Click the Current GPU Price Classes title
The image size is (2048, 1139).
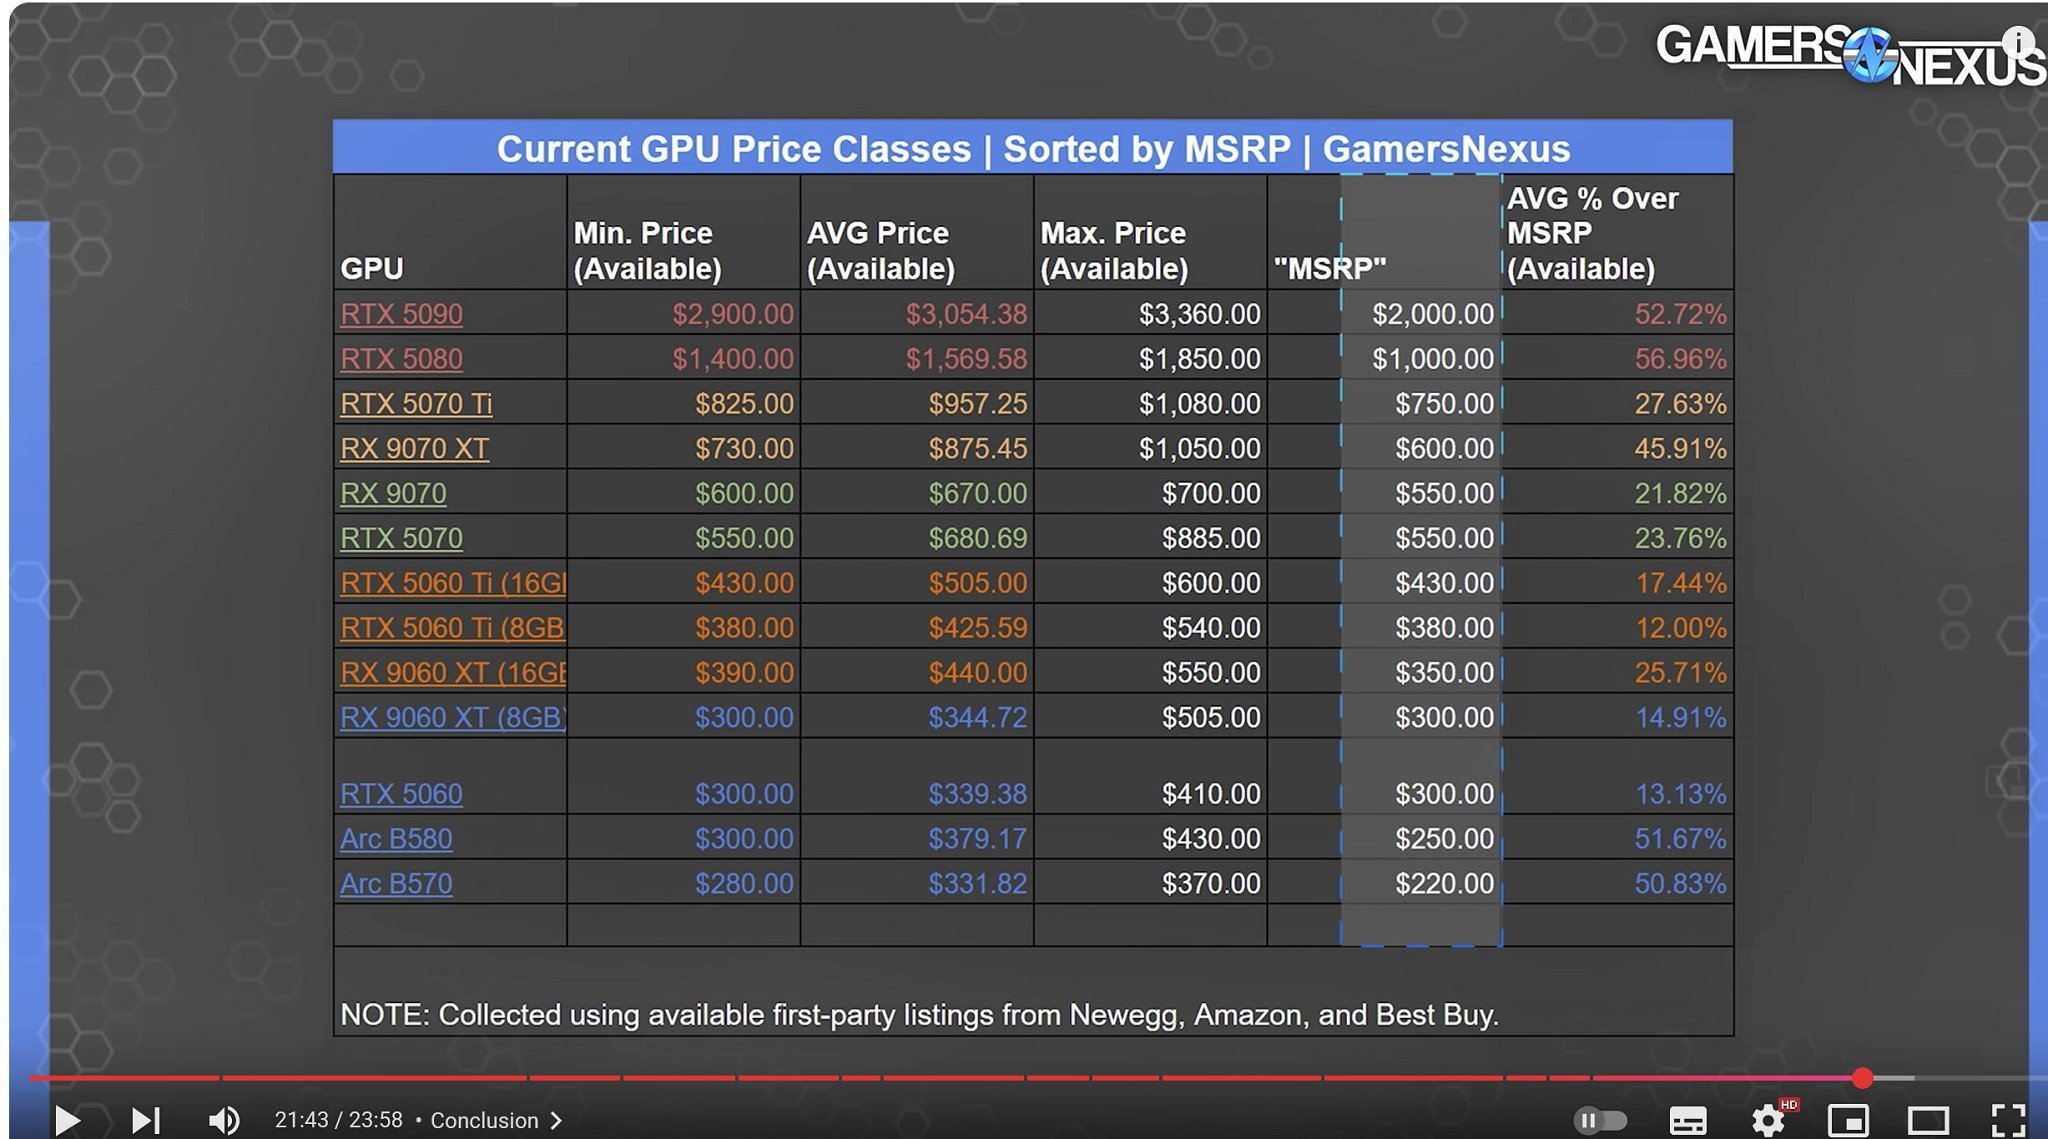1033,149
